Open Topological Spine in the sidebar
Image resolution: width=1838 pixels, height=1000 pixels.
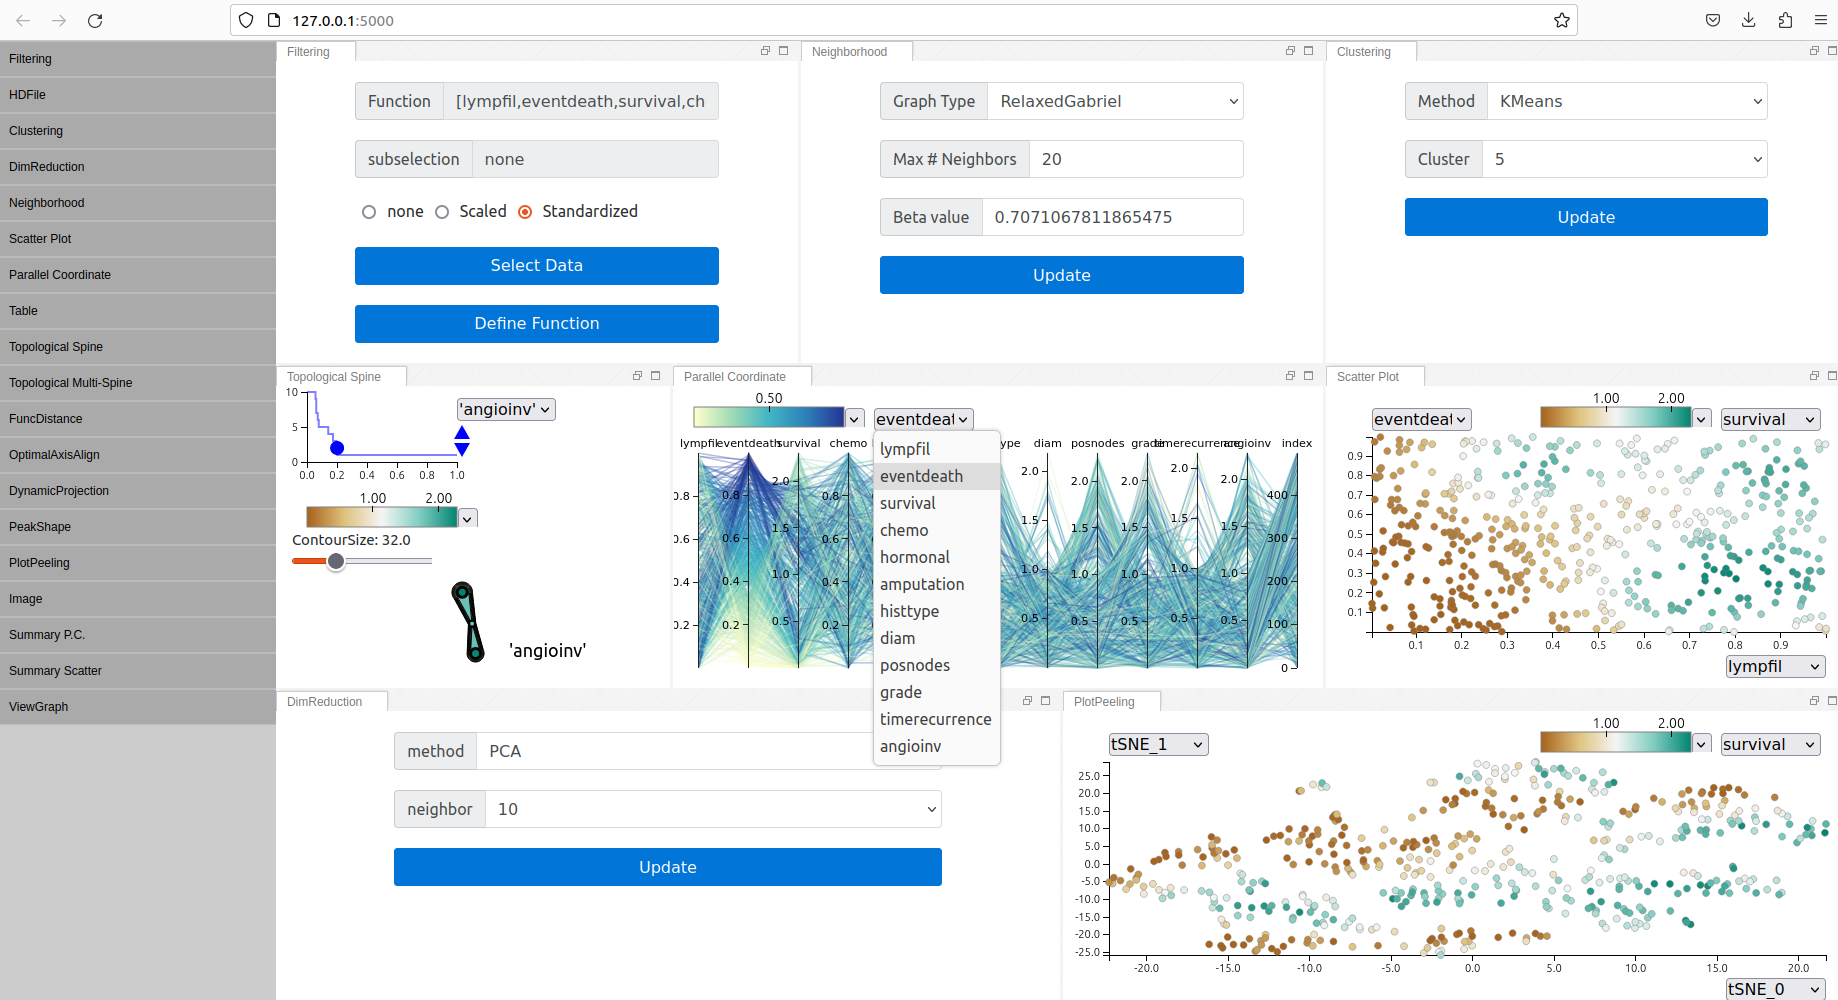[56, 347]
